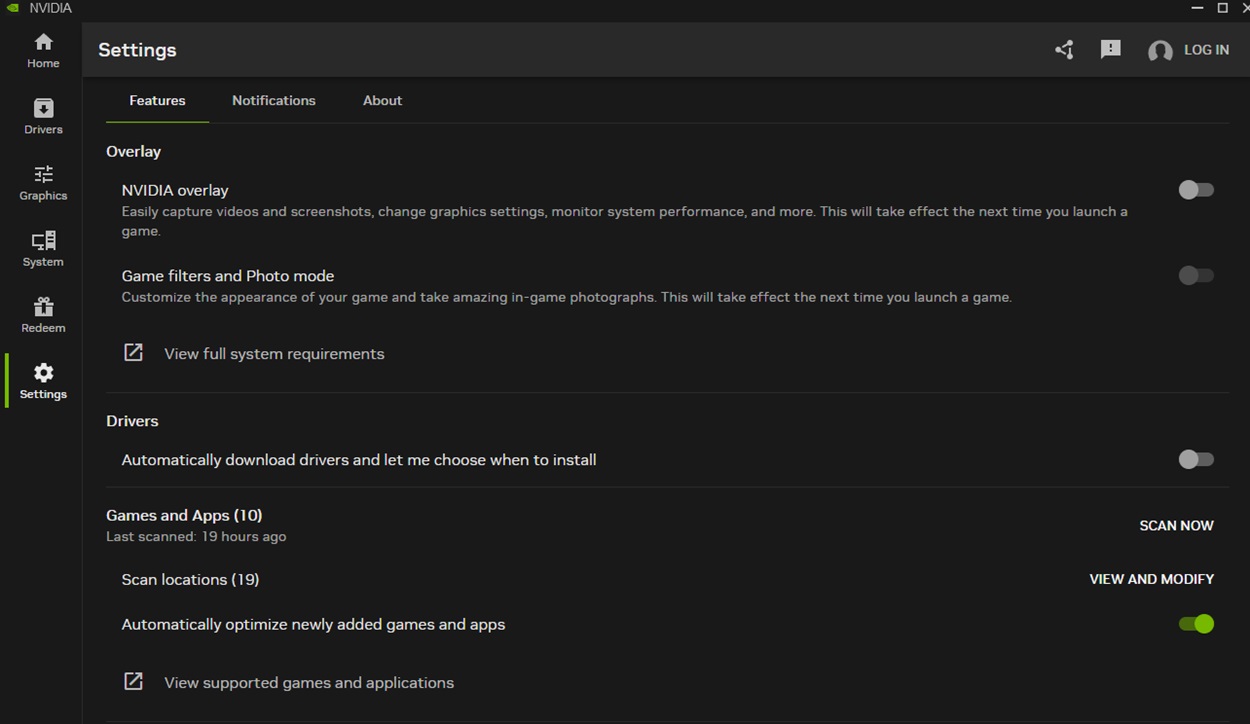Open the feedback message icon

pos(1110,50)
